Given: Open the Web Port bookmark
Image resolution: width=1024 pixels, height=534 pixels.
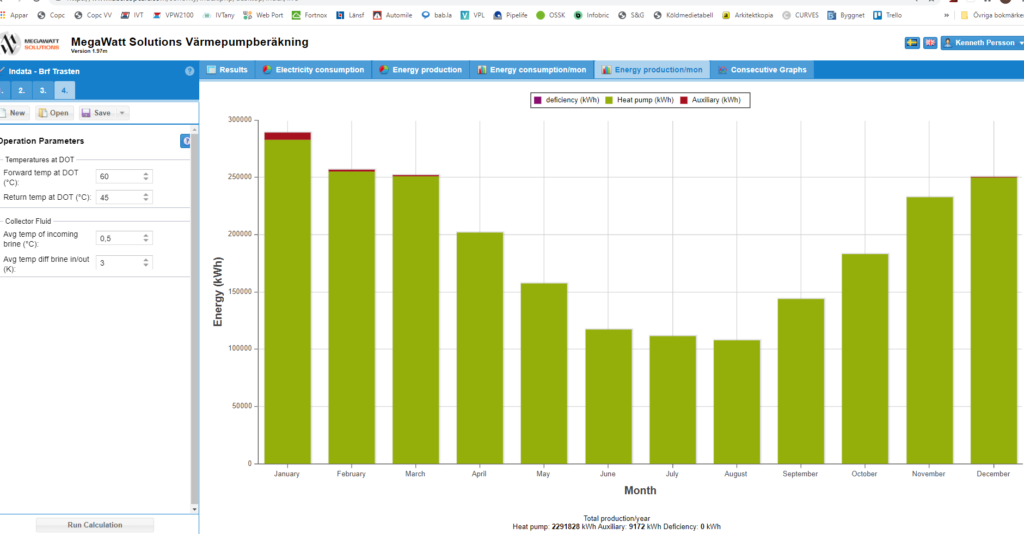Looking at the screenshot, I should coord(263,15).
